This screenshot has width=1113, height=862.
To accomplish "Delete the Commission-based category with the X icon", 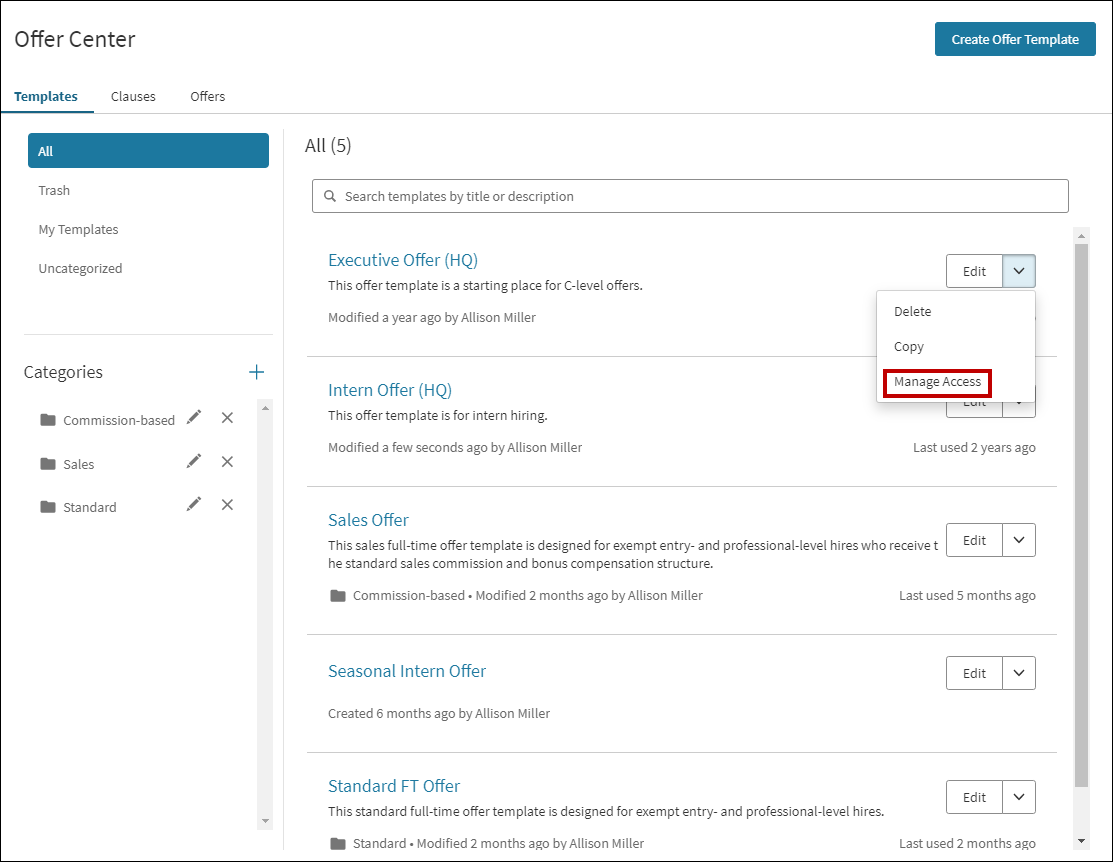I will pos(227,417).
